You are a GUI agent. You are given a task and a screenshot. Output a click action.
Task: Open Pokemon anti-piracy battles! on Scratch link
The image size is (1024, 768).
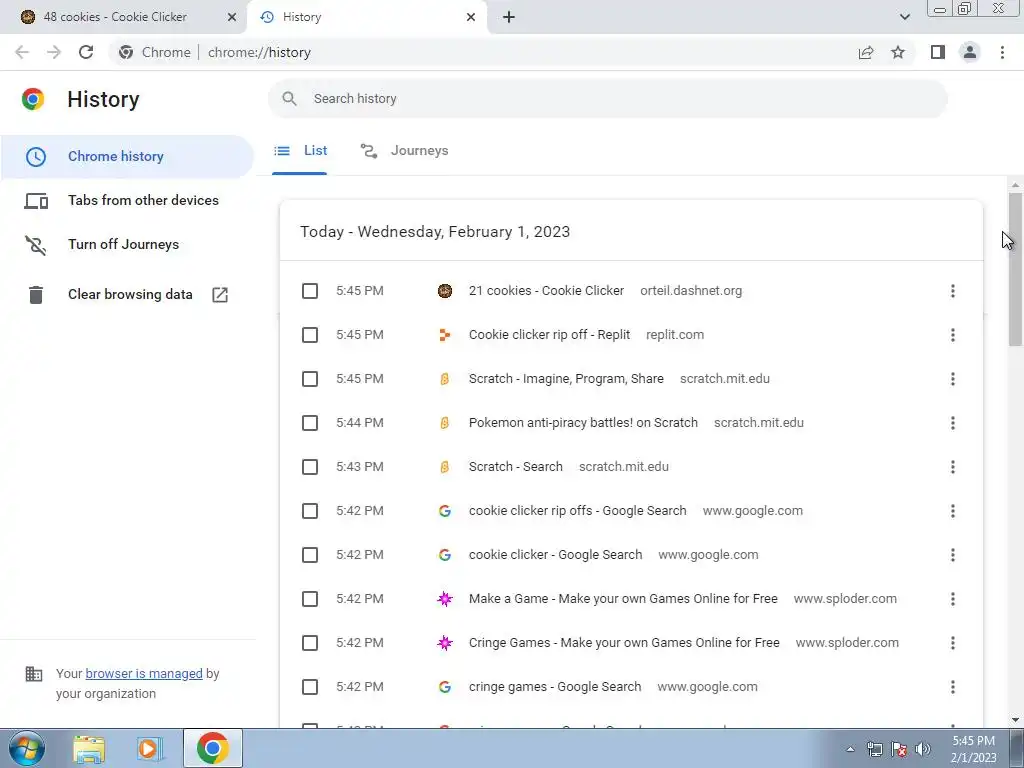click(x=583, y=423)
